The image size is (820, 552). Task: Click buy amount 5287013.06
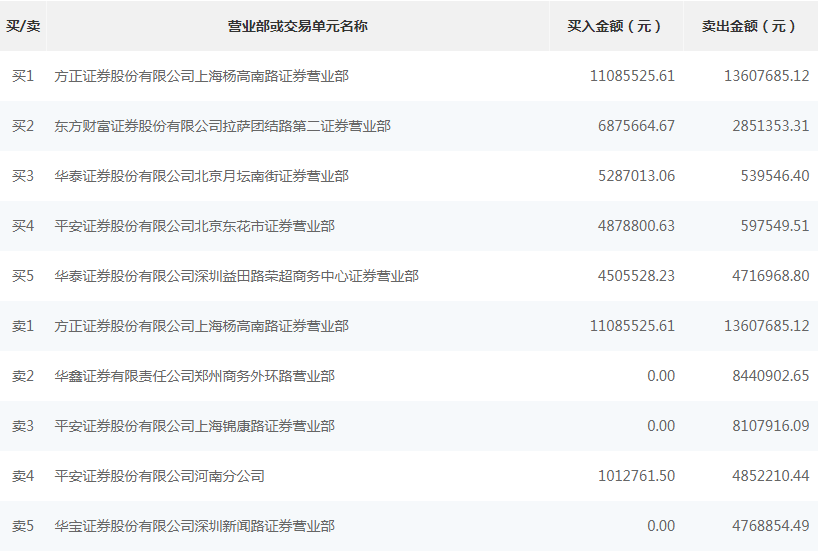[x=636, y=176]
